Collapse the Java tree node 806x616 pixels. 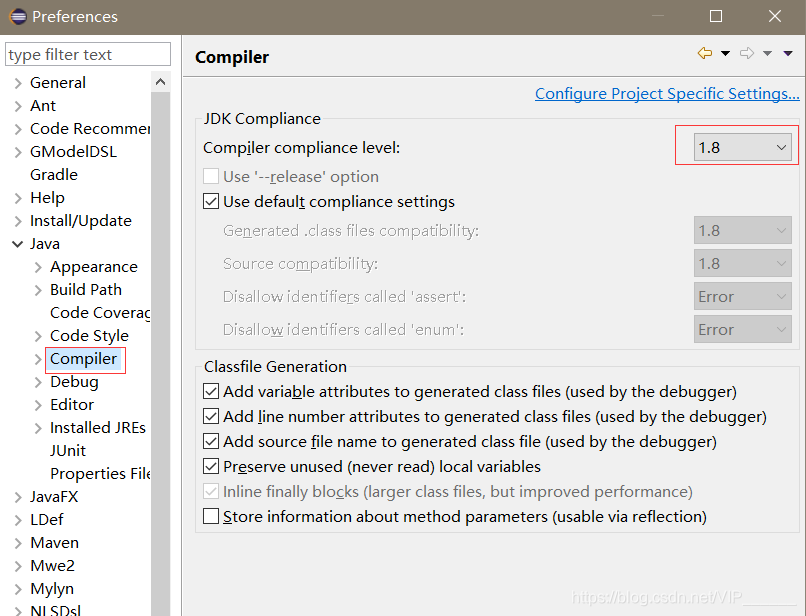pyautogui.click(x=18, y=244)
